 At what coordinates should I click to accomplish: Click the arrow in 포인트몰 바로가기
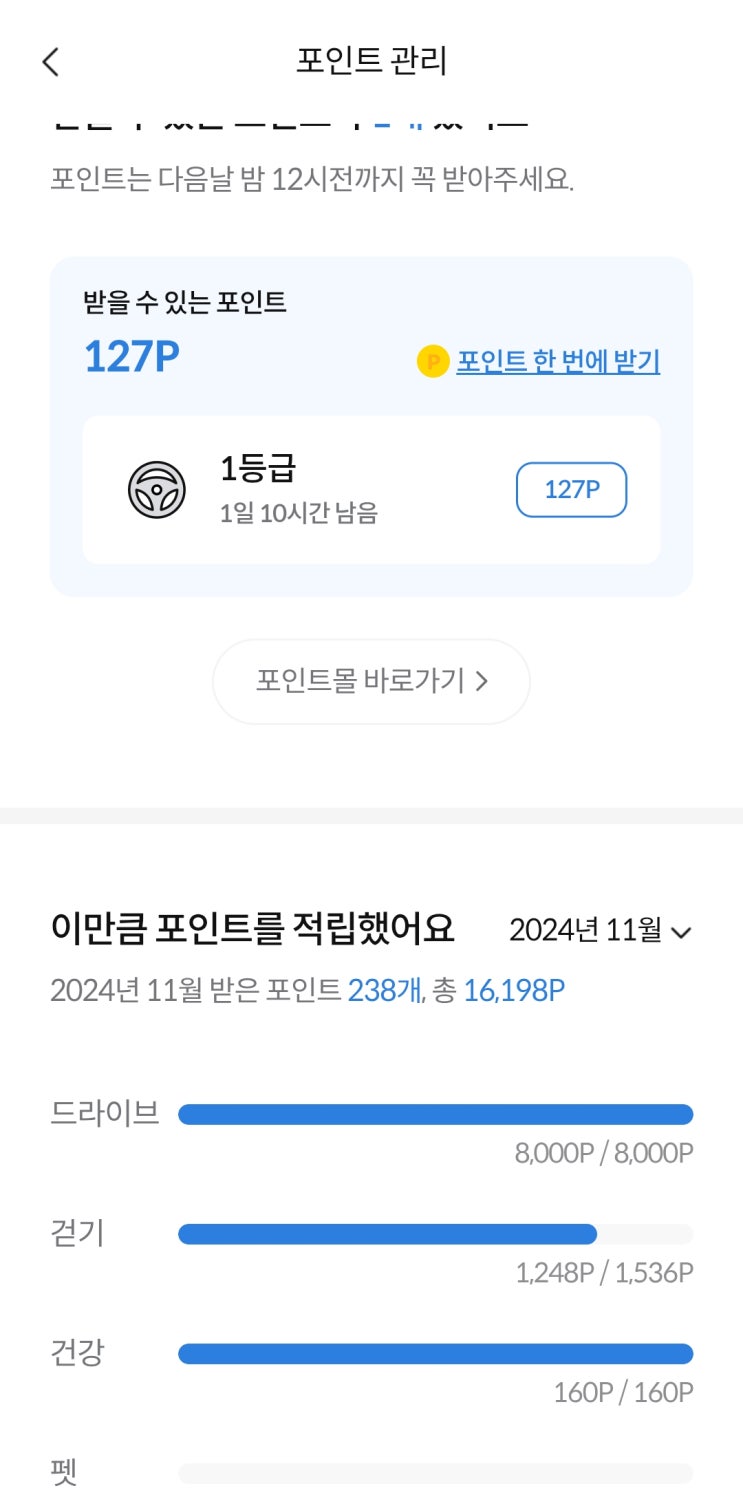[482, 682]
